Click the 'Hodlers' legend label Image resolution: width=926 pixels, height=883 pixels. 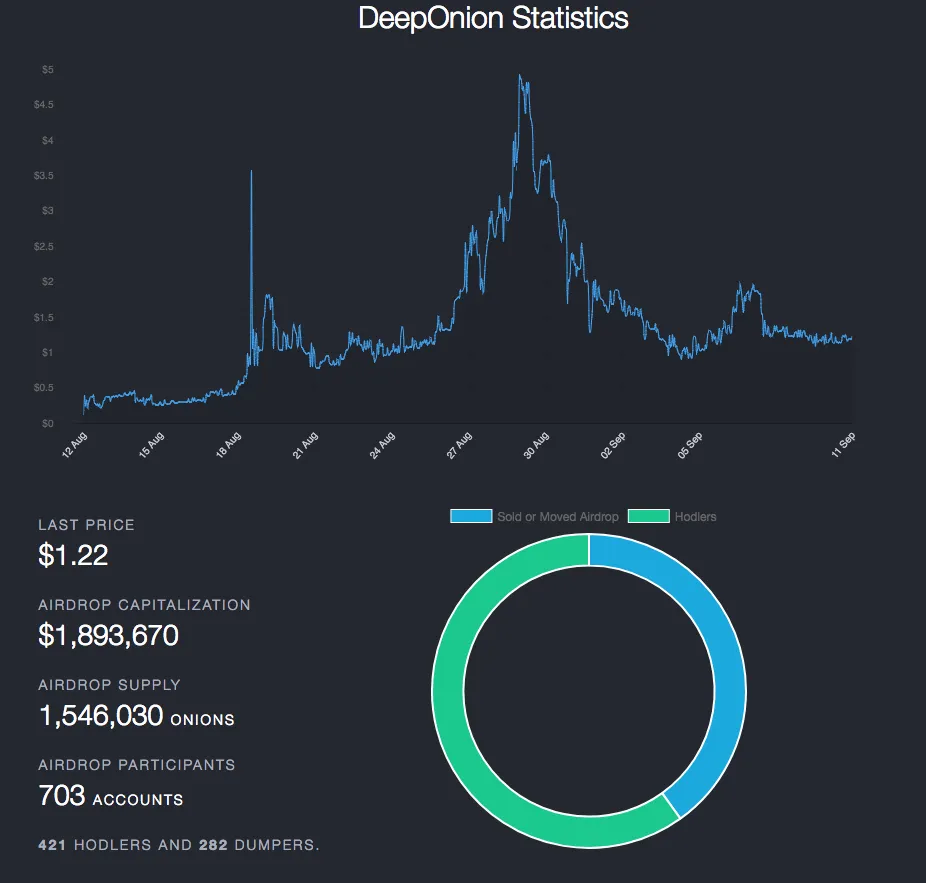695,517
